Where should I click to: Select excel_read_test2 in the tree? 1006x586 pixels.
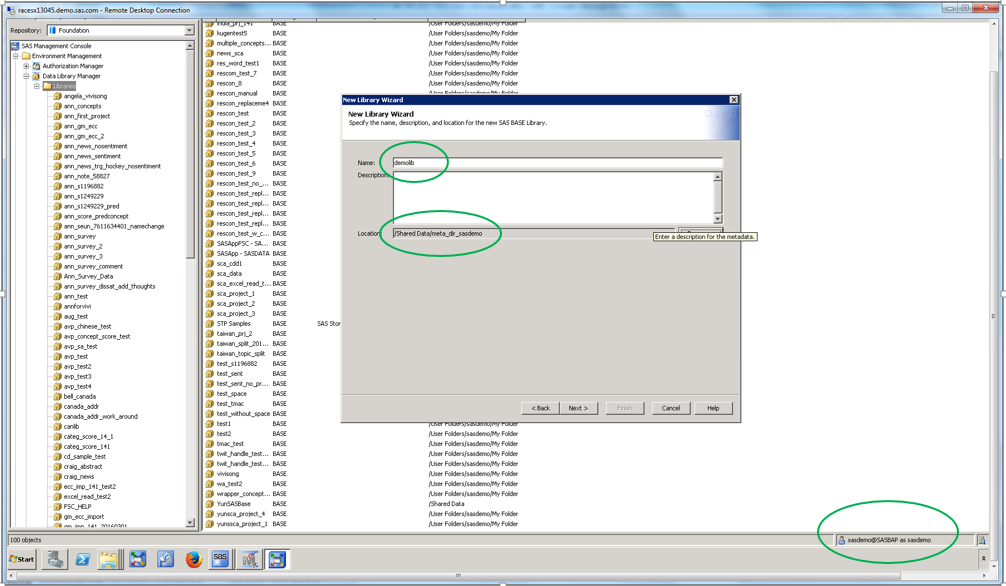click(x=87, y=497)
